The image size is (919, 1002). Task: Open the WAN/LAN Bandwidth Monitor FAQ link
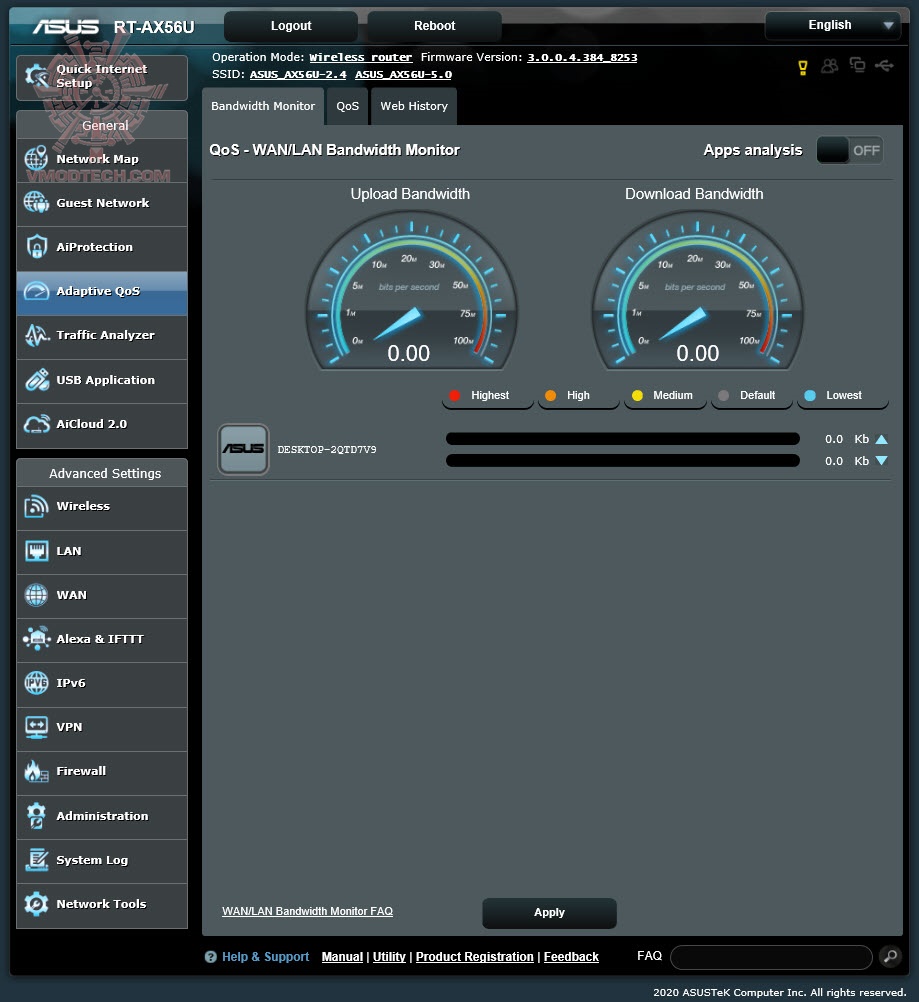307,911
